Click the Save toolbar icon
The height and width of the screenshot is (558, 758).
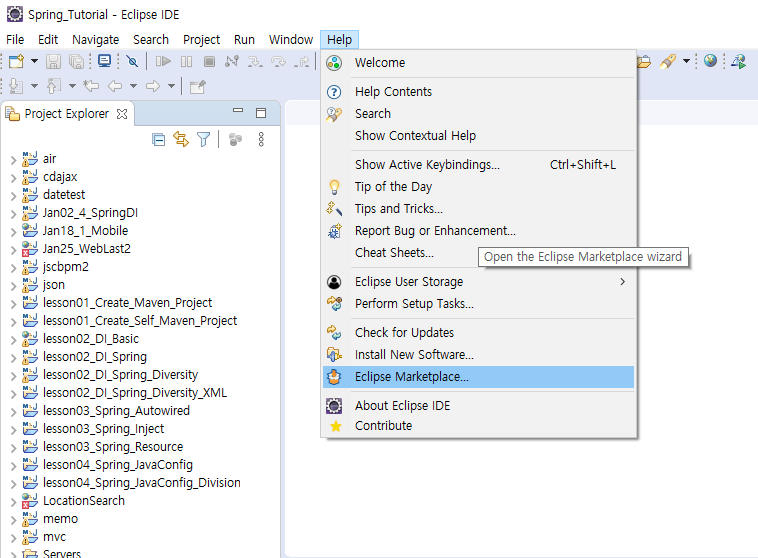coord(53,61)
